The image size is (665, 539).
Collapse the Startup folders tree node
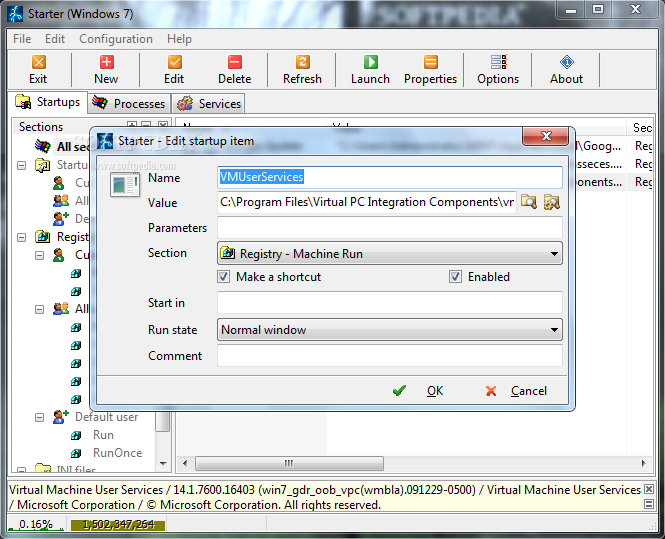coord(21,165)
